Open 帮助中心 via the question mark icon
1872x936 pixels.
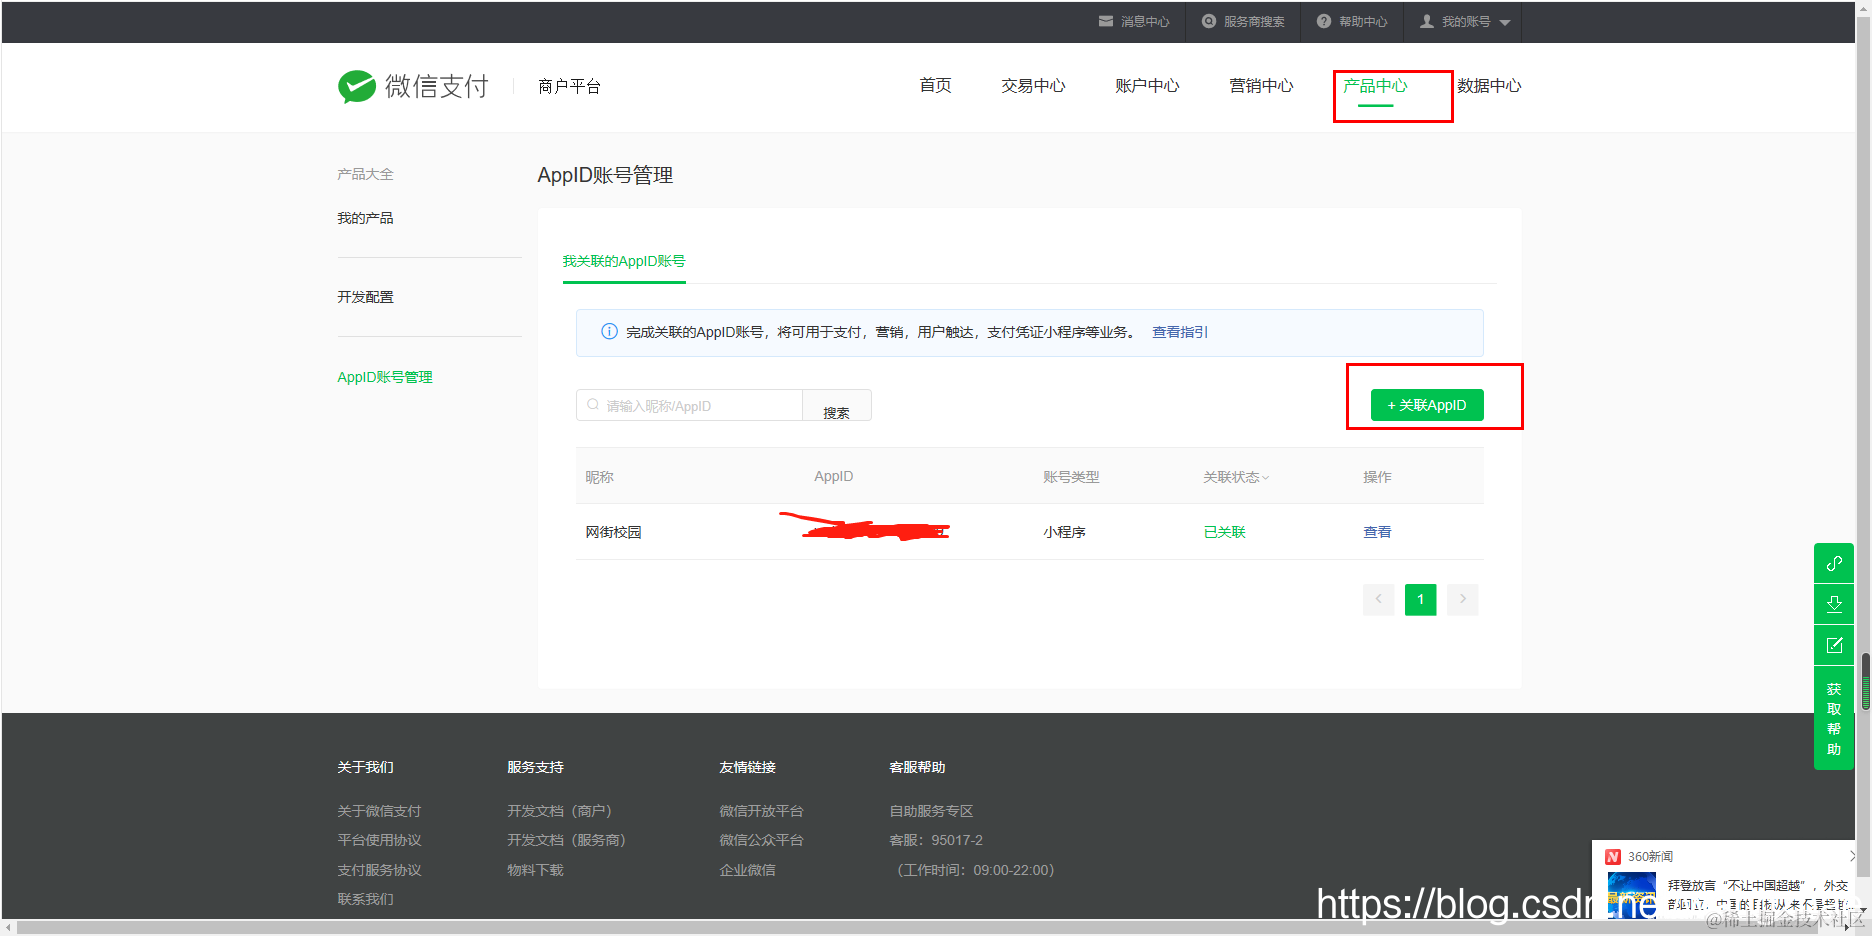tap(1323, 21)
